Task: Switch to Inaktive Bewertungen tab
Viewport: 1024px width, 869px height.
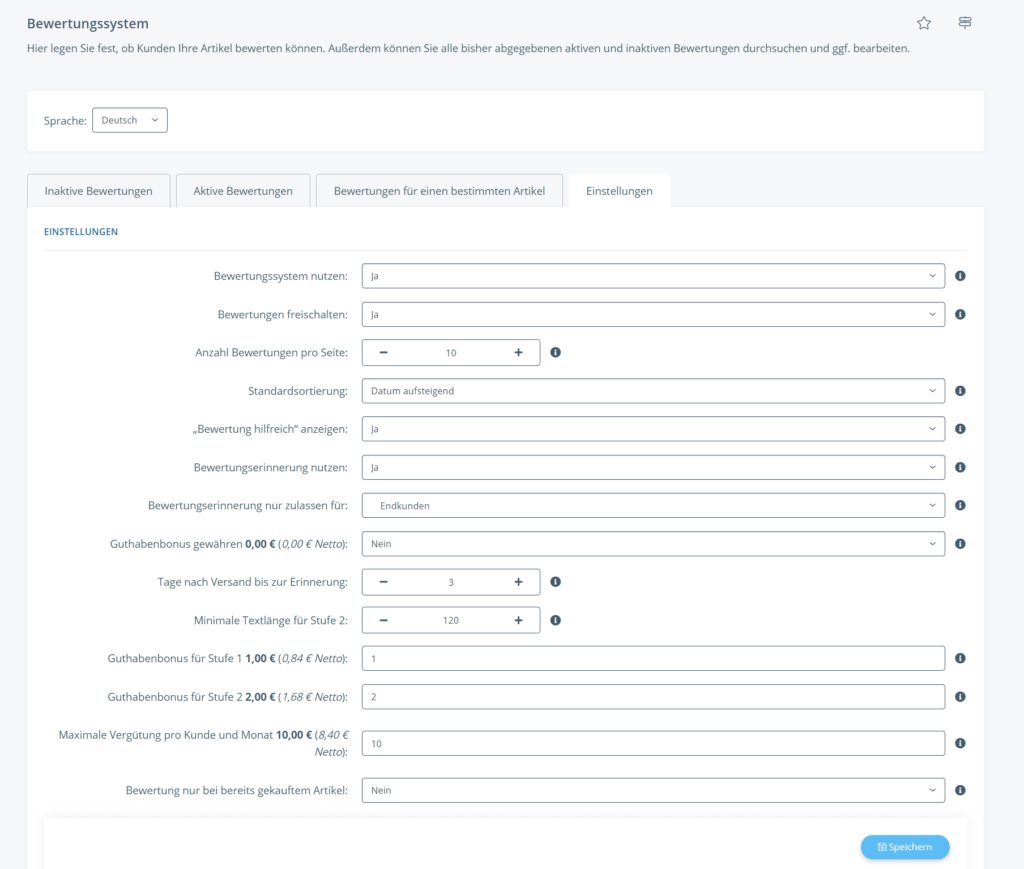Action: pos(98,191)
